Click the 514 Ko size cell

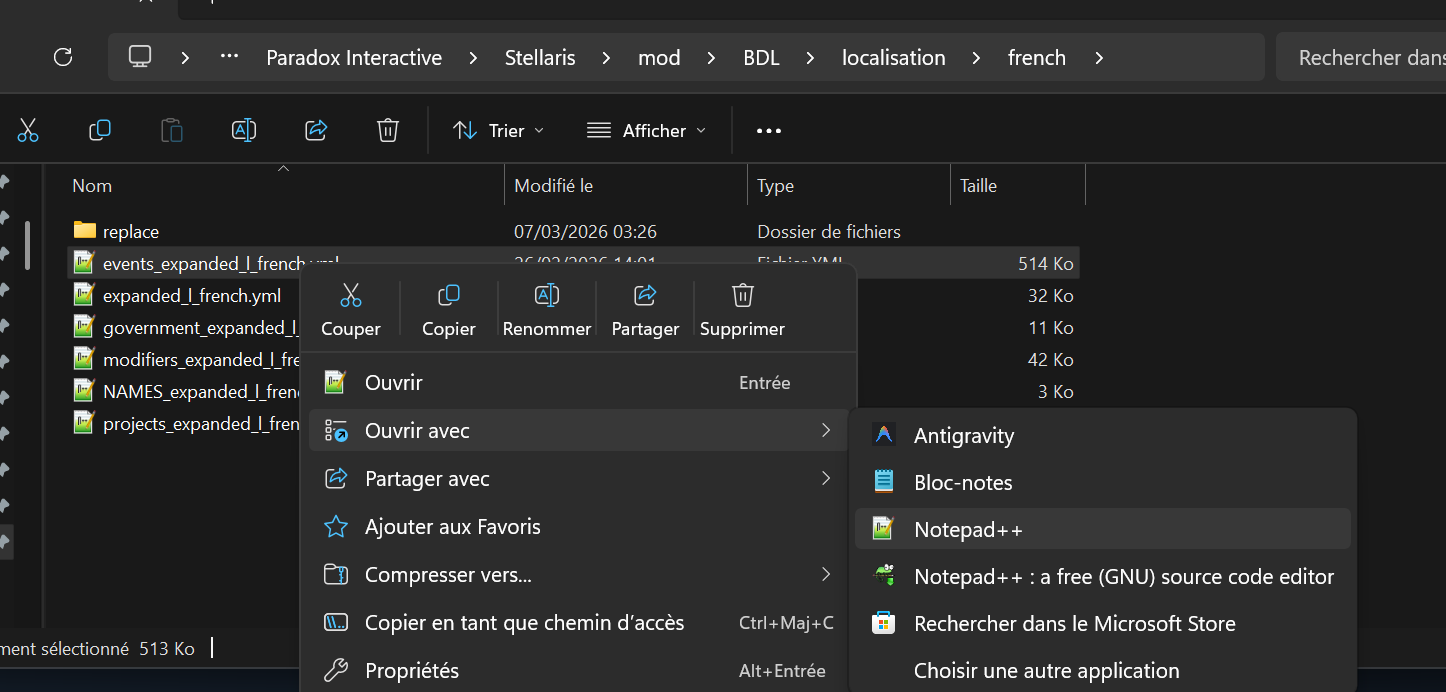tap(1046, 264)
